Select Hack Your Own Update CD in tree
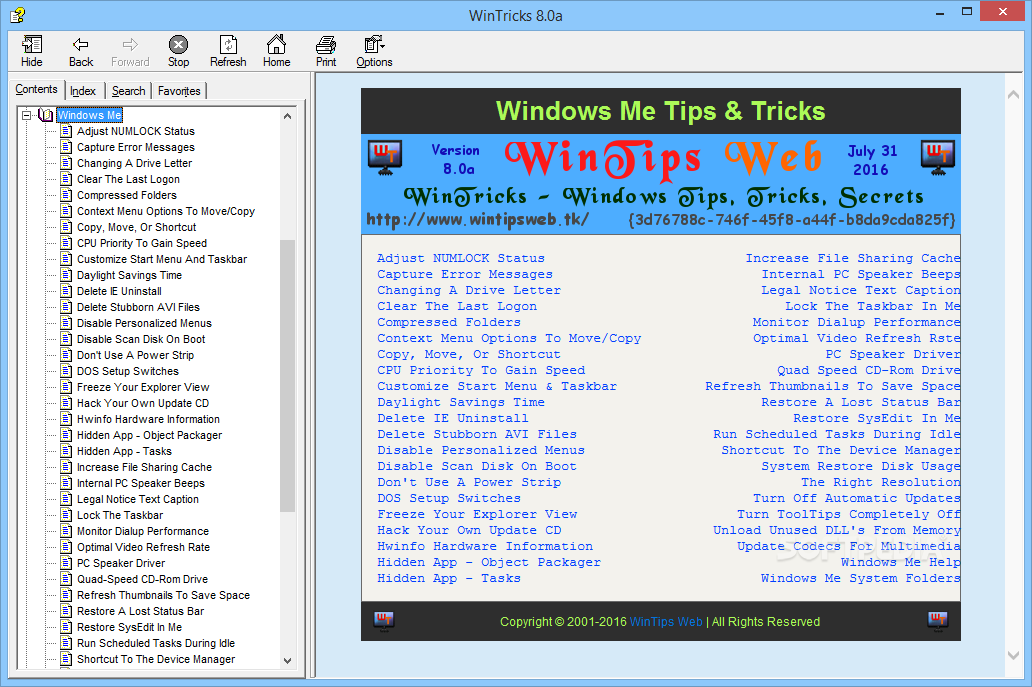The width and height of the screenshot is (1032, 687). tap(143, 403)
